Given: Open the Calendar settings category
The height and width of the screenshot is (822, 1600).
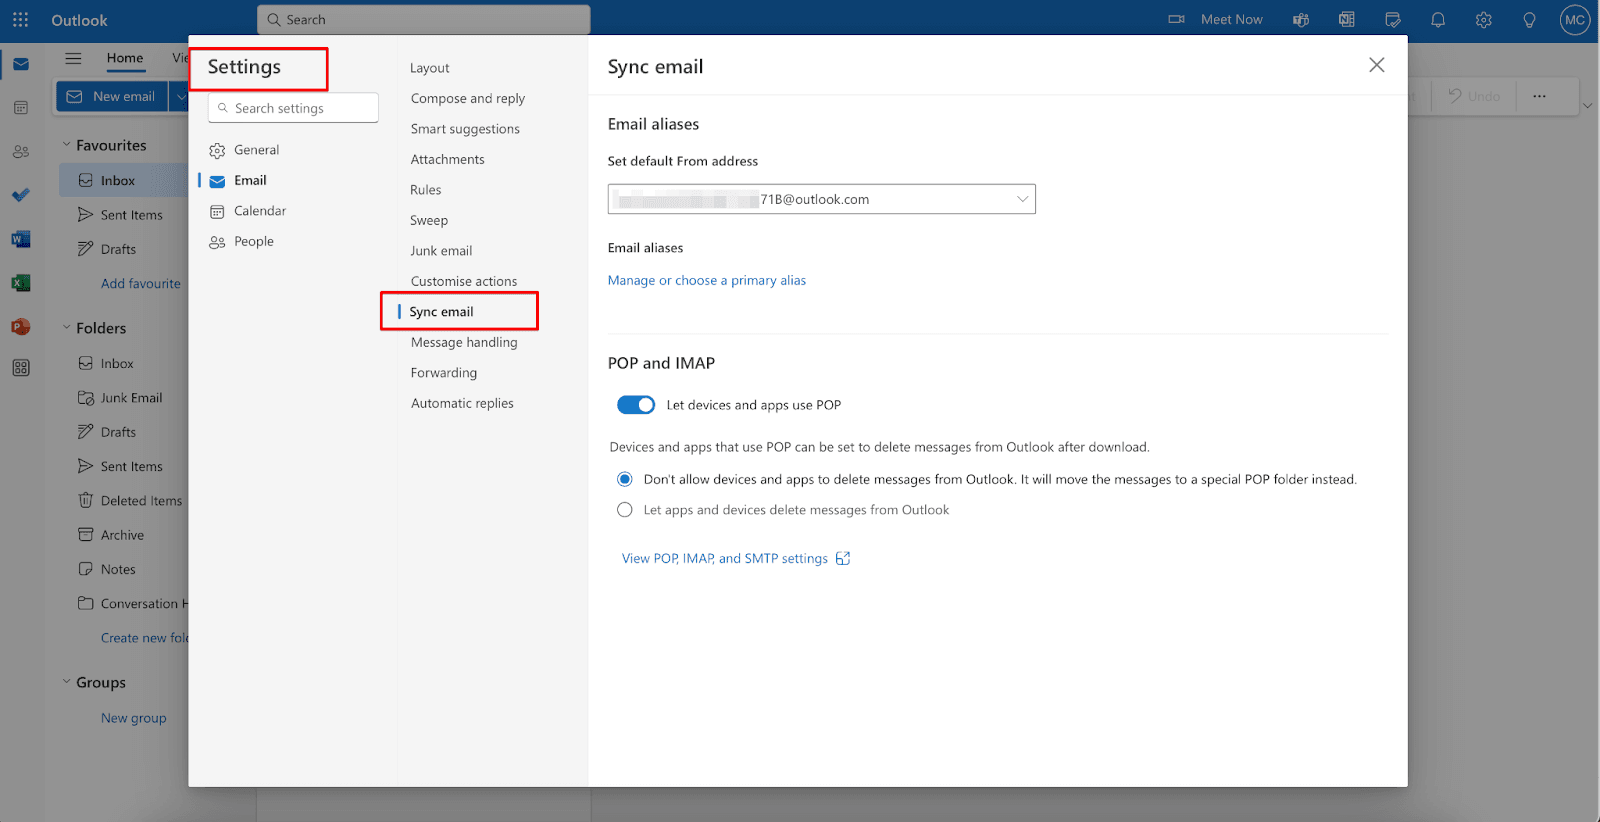Looking at the screenshot, I should 259,211.
